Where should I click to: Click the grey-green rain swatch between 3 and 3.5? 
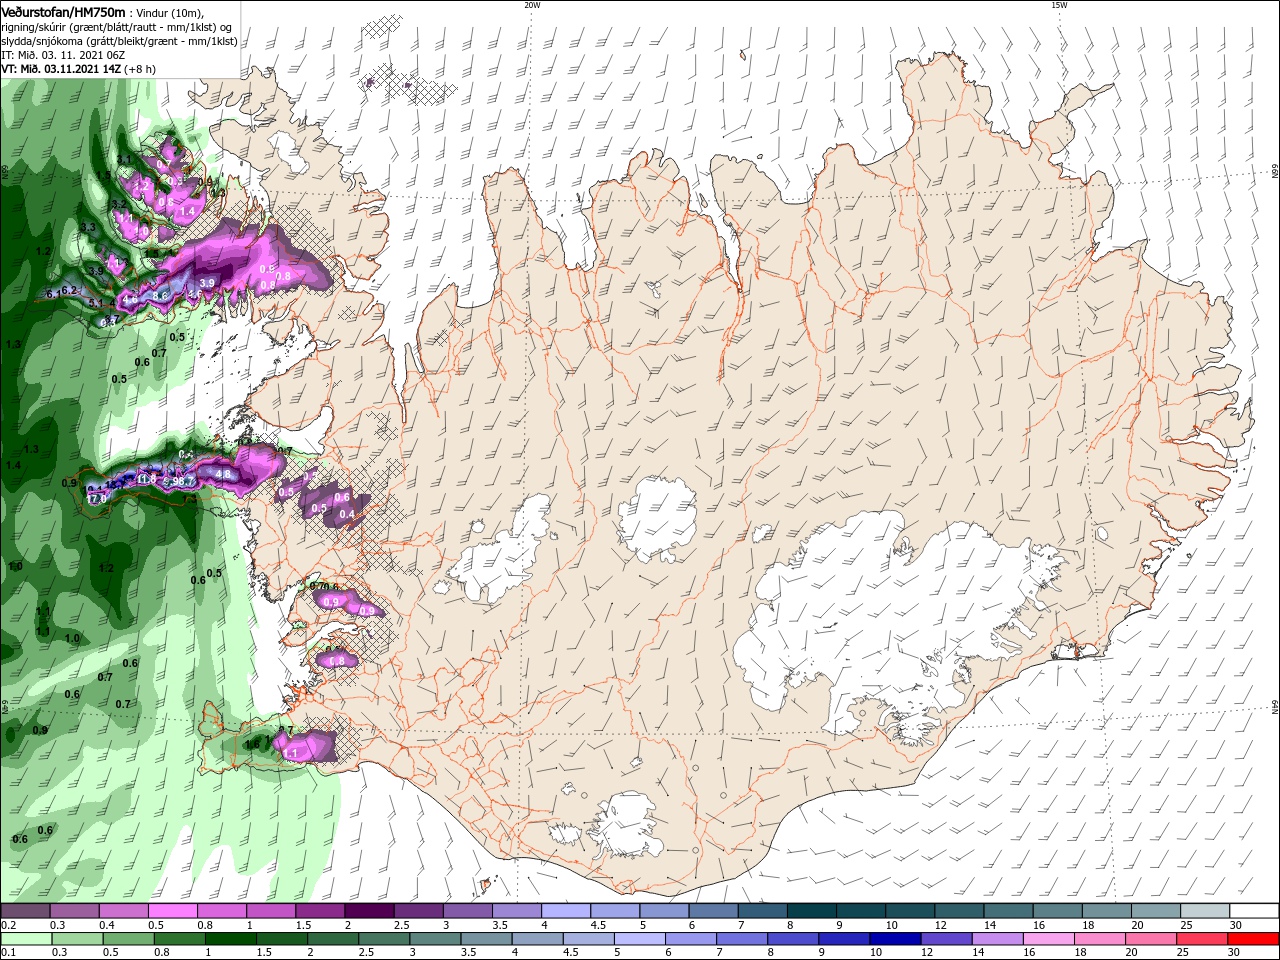(436, 938)
